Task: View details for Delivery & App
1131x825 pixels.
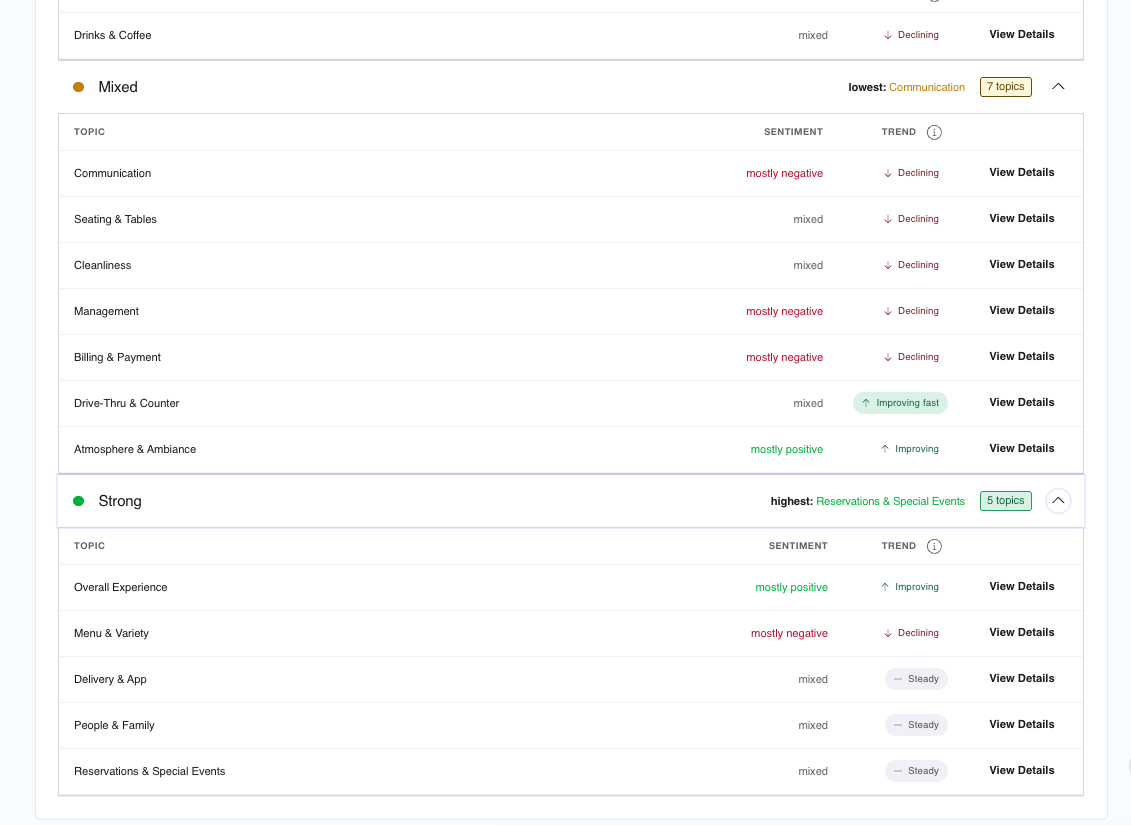Action: 1021,679
